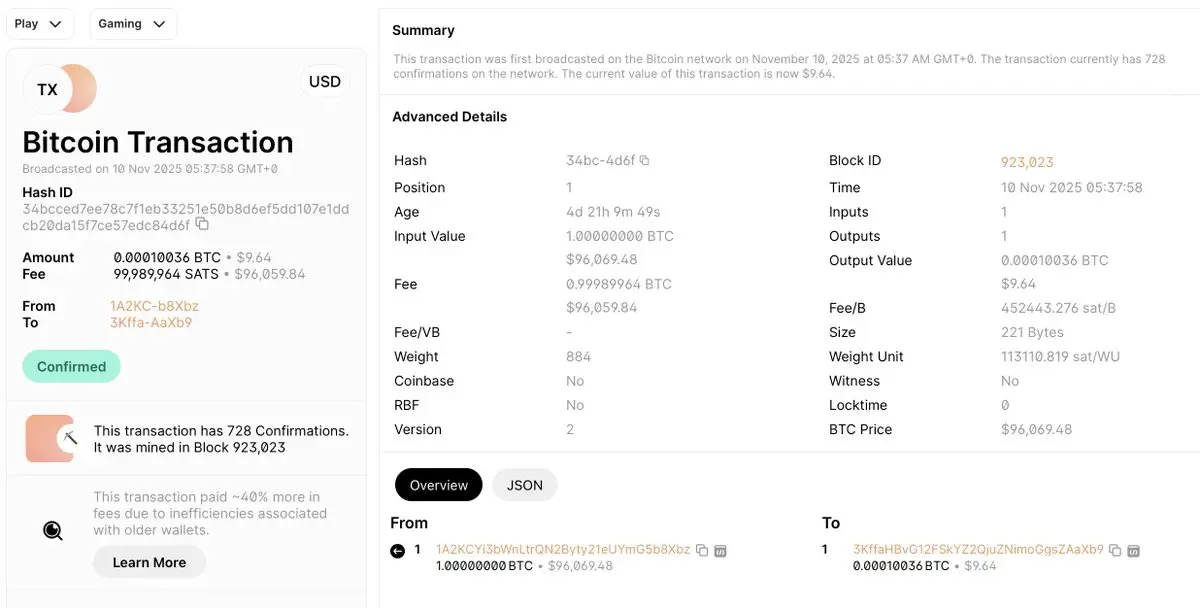Switch to the JSON tab

(525, 485)
